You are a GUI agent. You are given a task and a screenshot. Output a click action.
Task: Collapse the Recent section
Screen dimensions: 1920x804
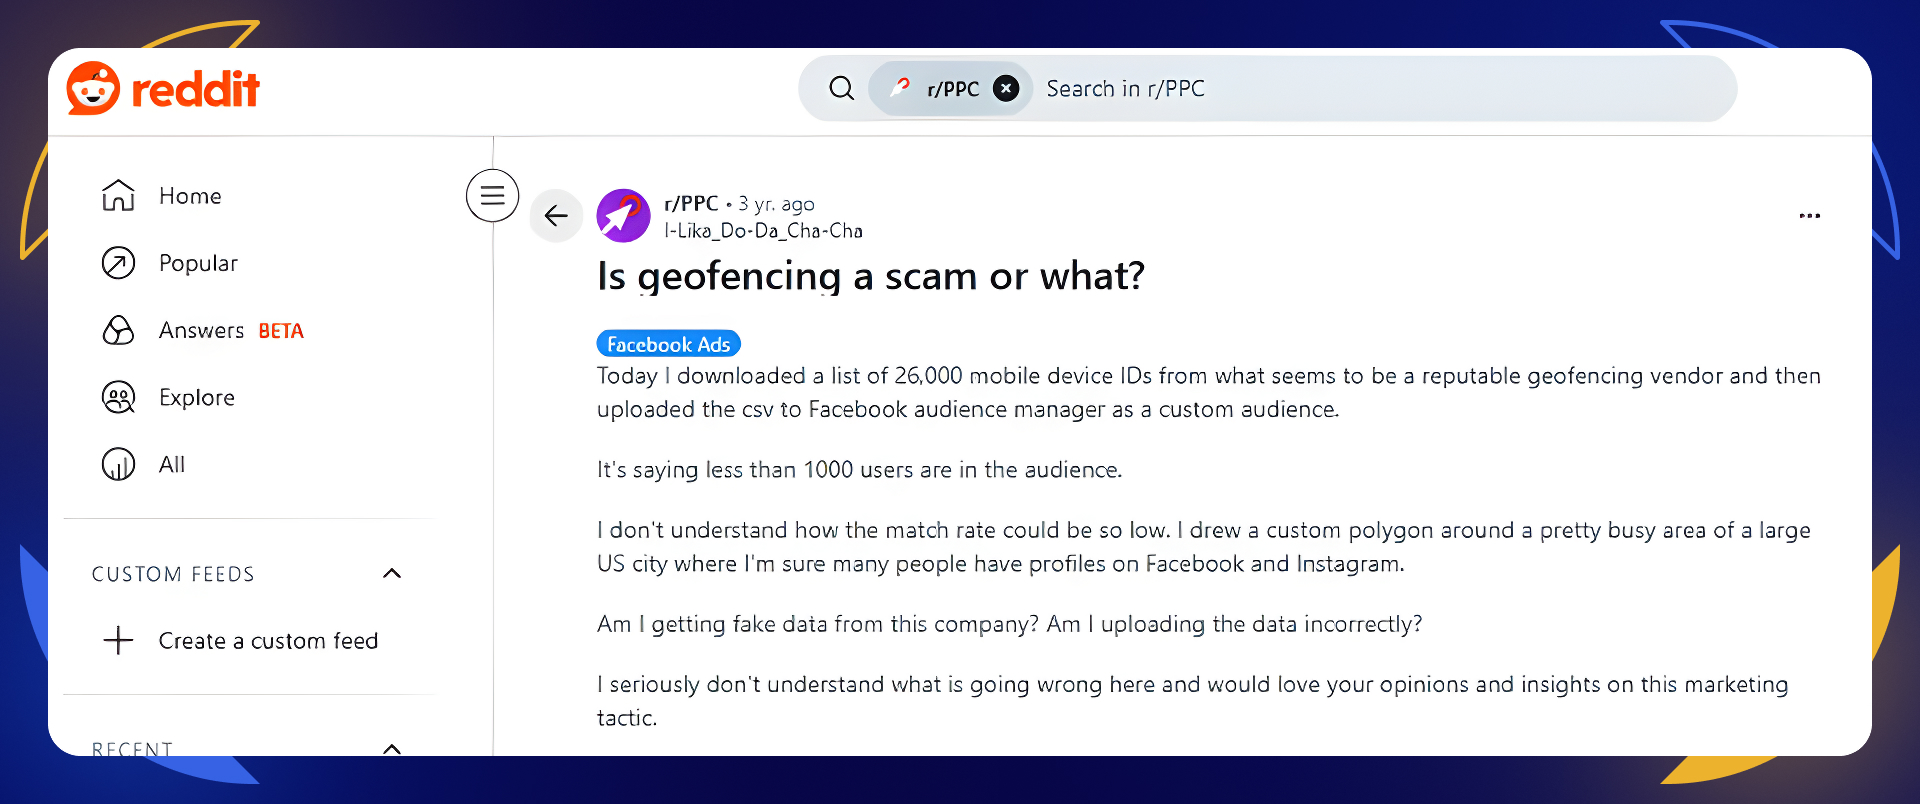pyautogui.click(x=392, y=748)
